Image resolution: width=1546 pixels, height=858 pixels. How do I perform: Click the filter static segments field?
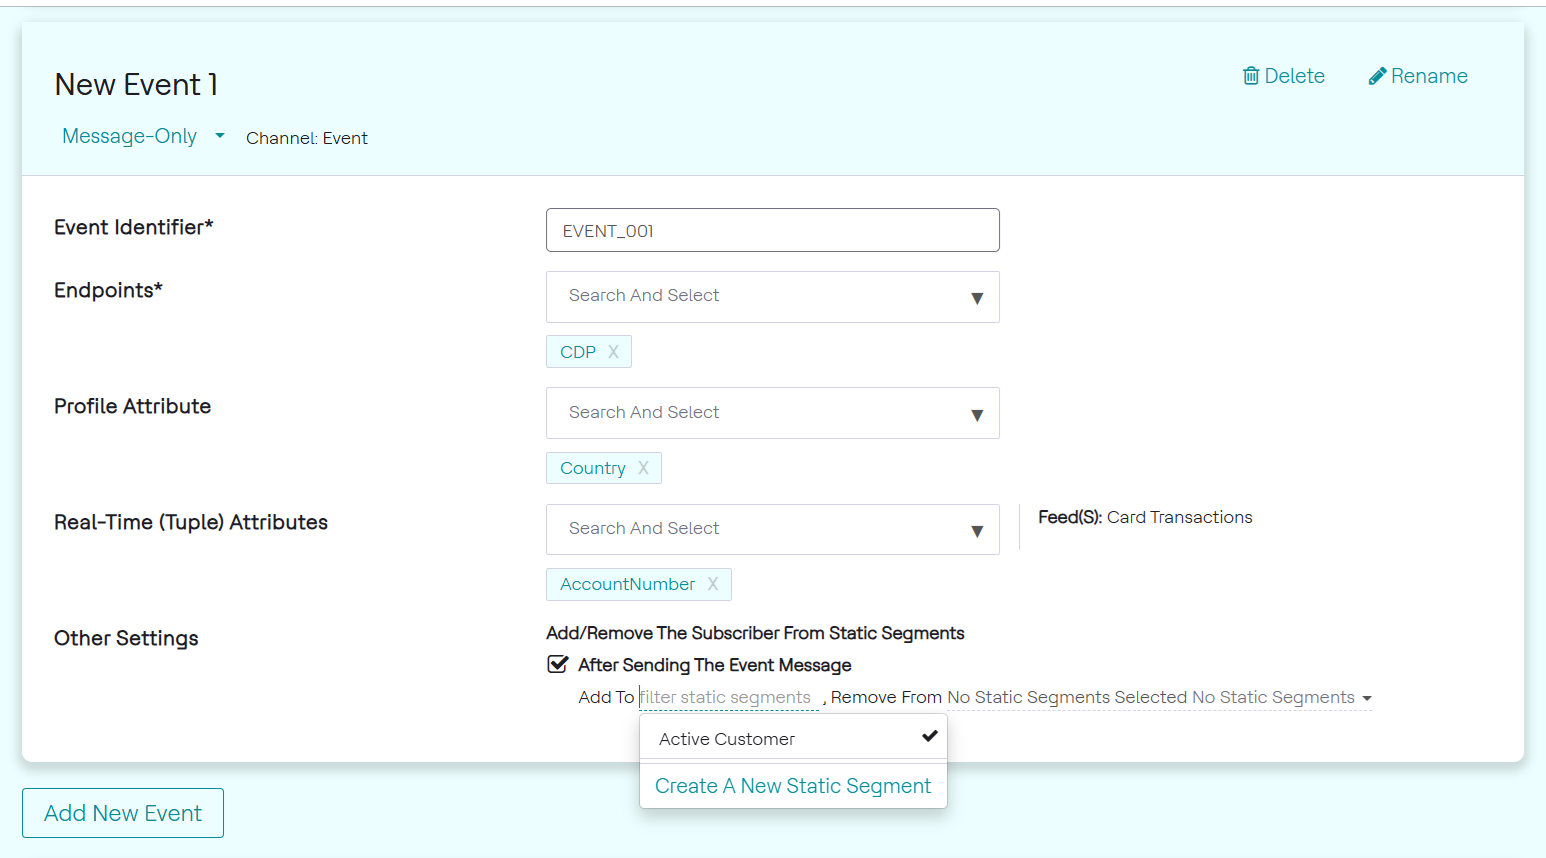tap(728, 697)
